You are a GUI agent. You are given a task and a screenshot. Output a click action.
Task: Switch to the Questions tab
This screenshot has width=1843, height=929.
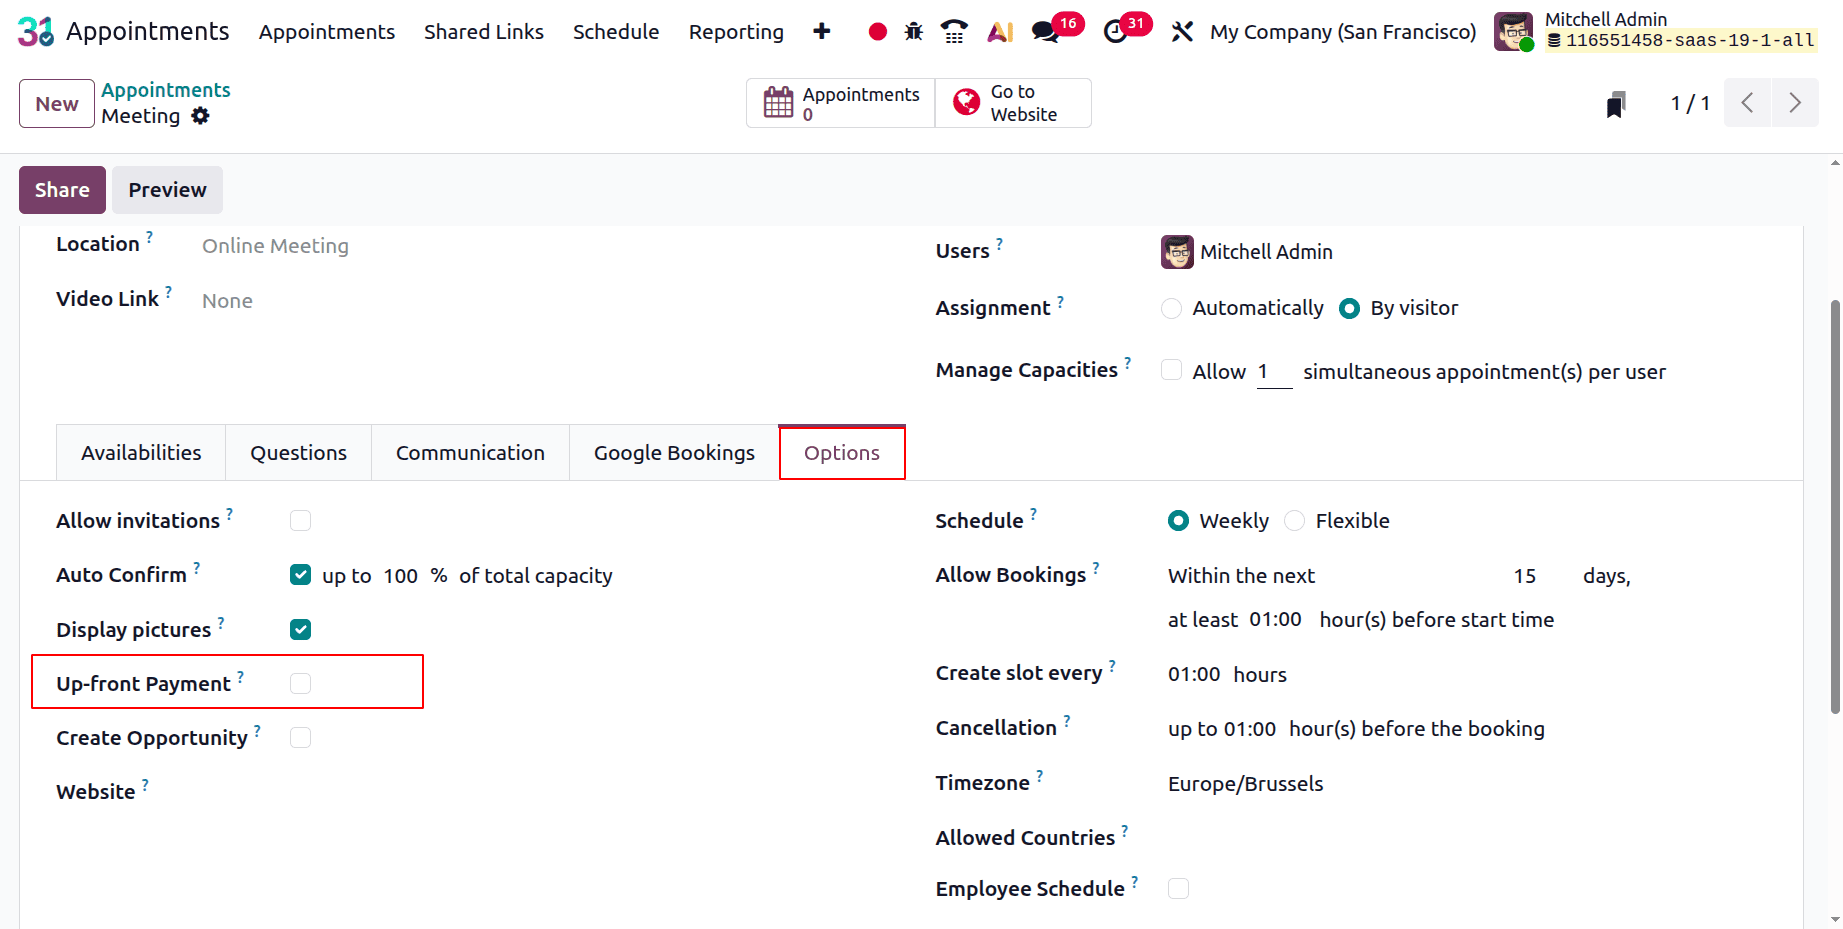298,453
